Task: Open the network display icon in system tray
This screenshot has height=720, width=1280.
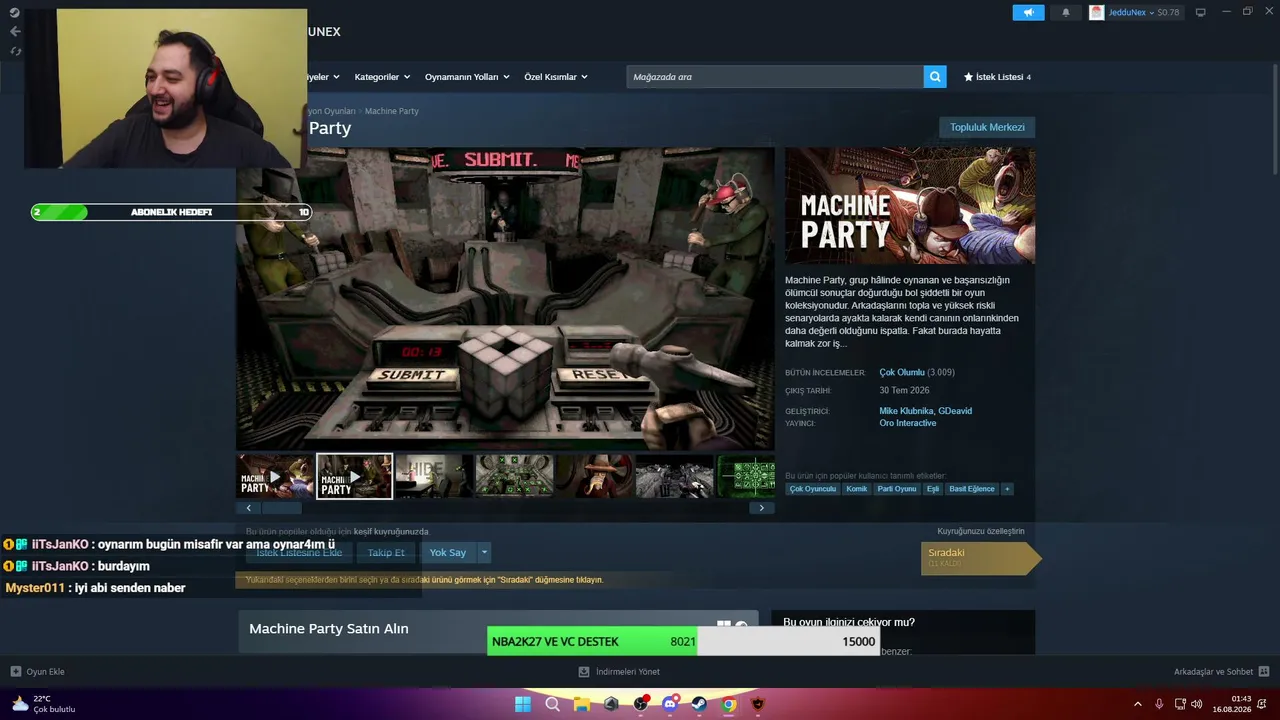Action: coord(1179,704)
